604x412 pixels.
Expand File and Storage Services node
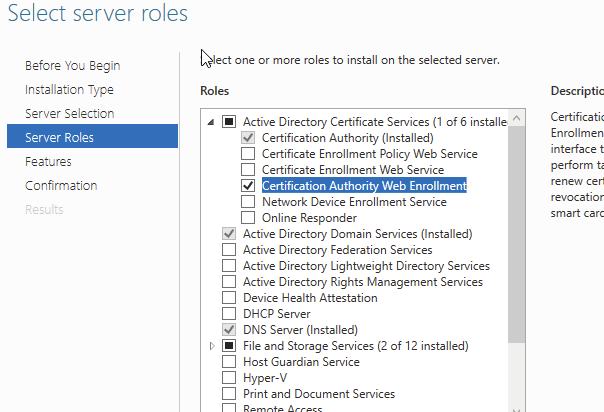tap(211, 346)
